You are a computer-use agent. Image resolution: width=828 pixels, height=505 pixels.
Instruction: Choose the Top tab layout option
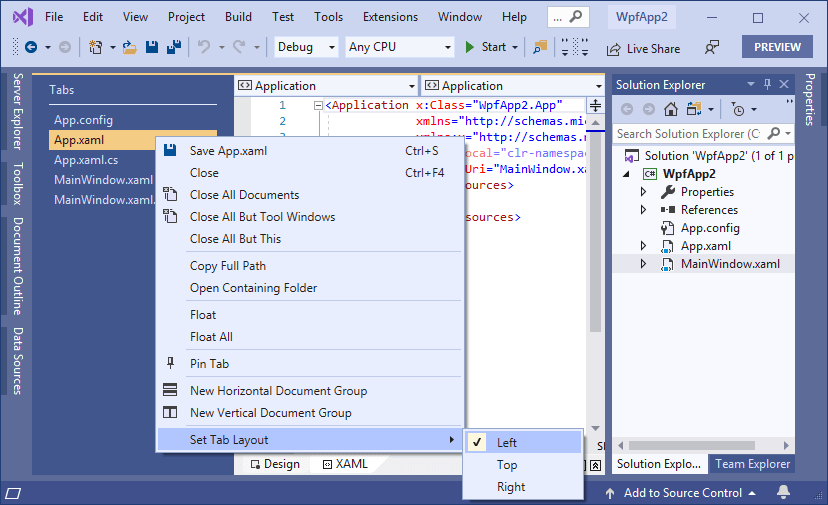pyautogui.click(x=507, y=465)
